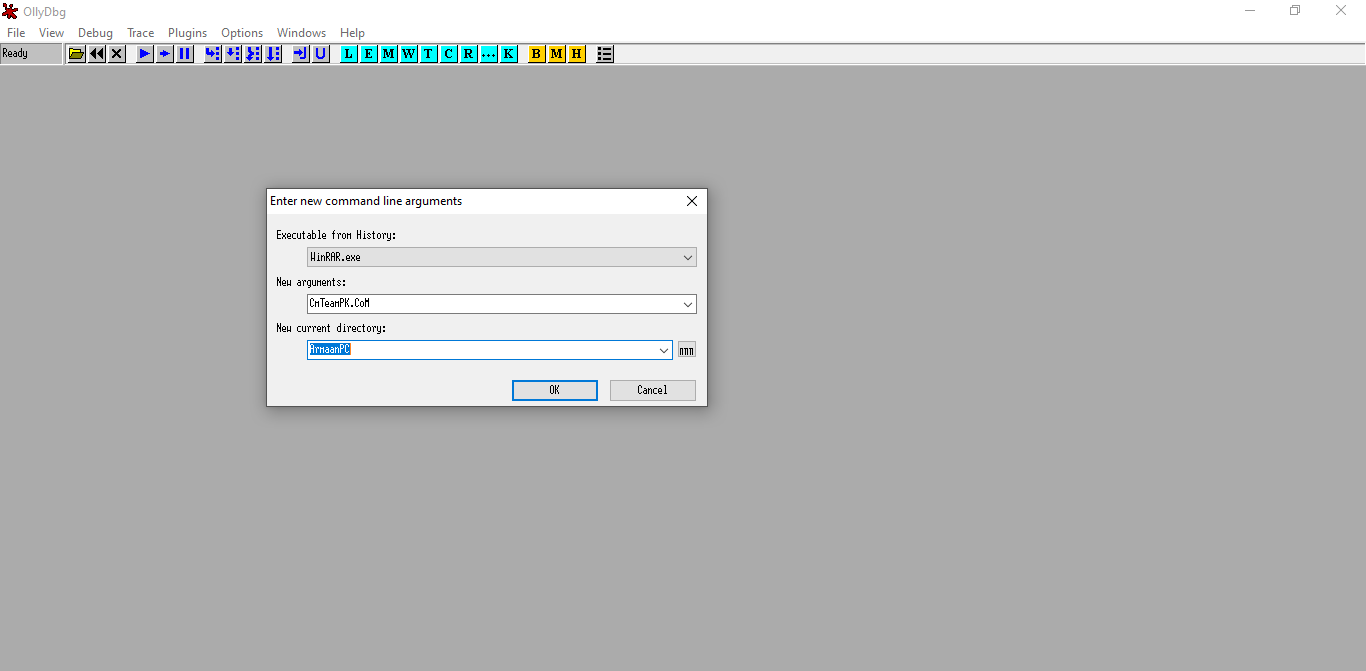Viewport: 1366px width, 671px height.
Task: Open Executable modules with E icon
Action: (369, 54)
